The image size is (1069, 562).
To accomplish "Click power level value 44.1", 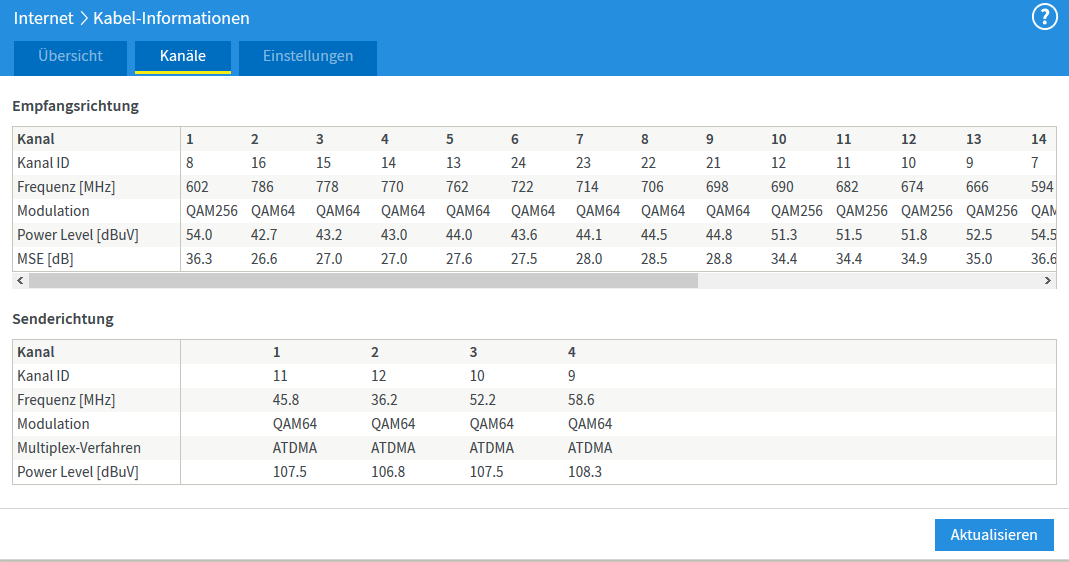I will pyautogui.click(x=589, y=235).
